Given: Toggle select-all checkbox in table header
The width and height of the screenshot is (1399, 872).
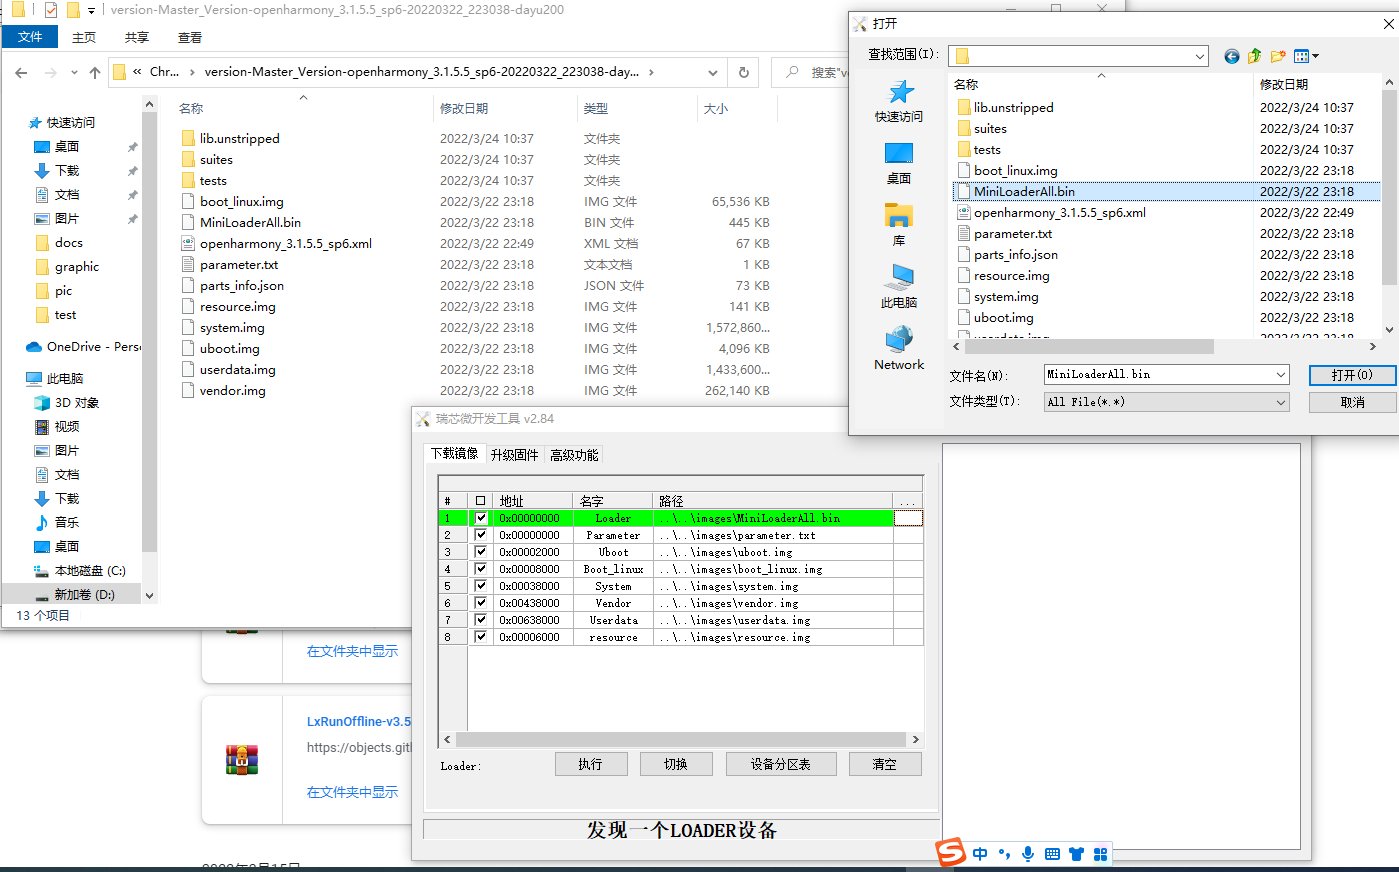Looking at the screenshot, I should point(481,501).
